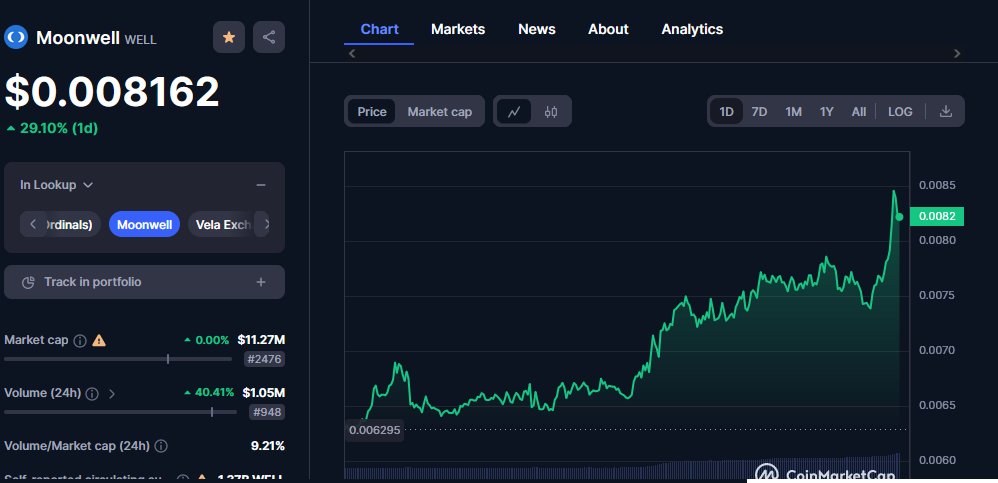The width and height of the screenshot is (998, 483).
Task: Click the Volume rank slider bar
Action: pos(120,412)
